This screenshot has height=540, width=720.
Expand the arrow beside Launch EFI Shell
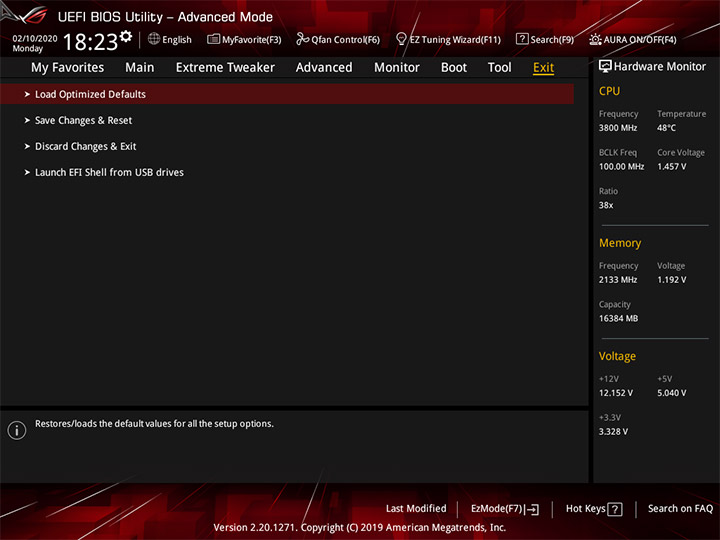pyautogui.click(x=27, y=172)
